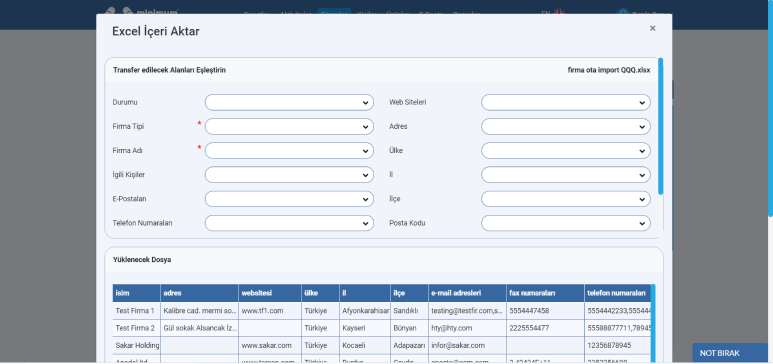Viewport: 773px width, 364px height.
Task: Open the Web Siteleri dropdown
Action: [x=566, y=103]
